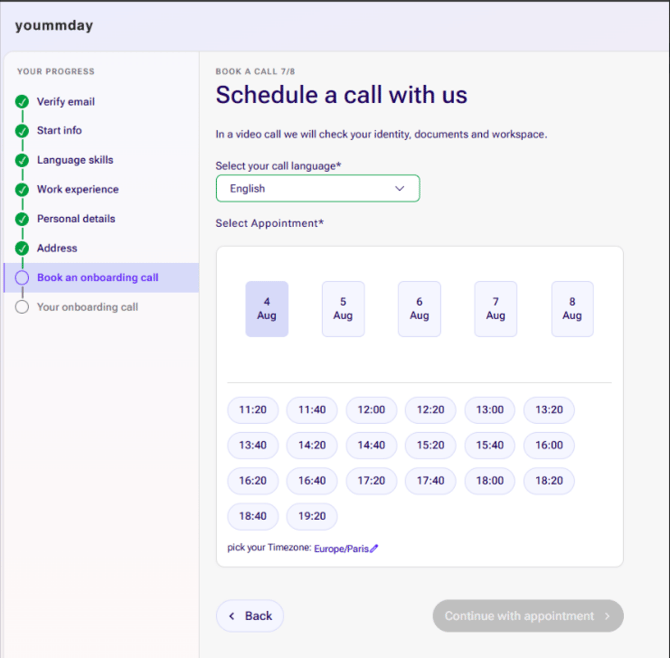Click the green checkmark beside Personal details
Viewport: 670px width, 658px height.
22,219
